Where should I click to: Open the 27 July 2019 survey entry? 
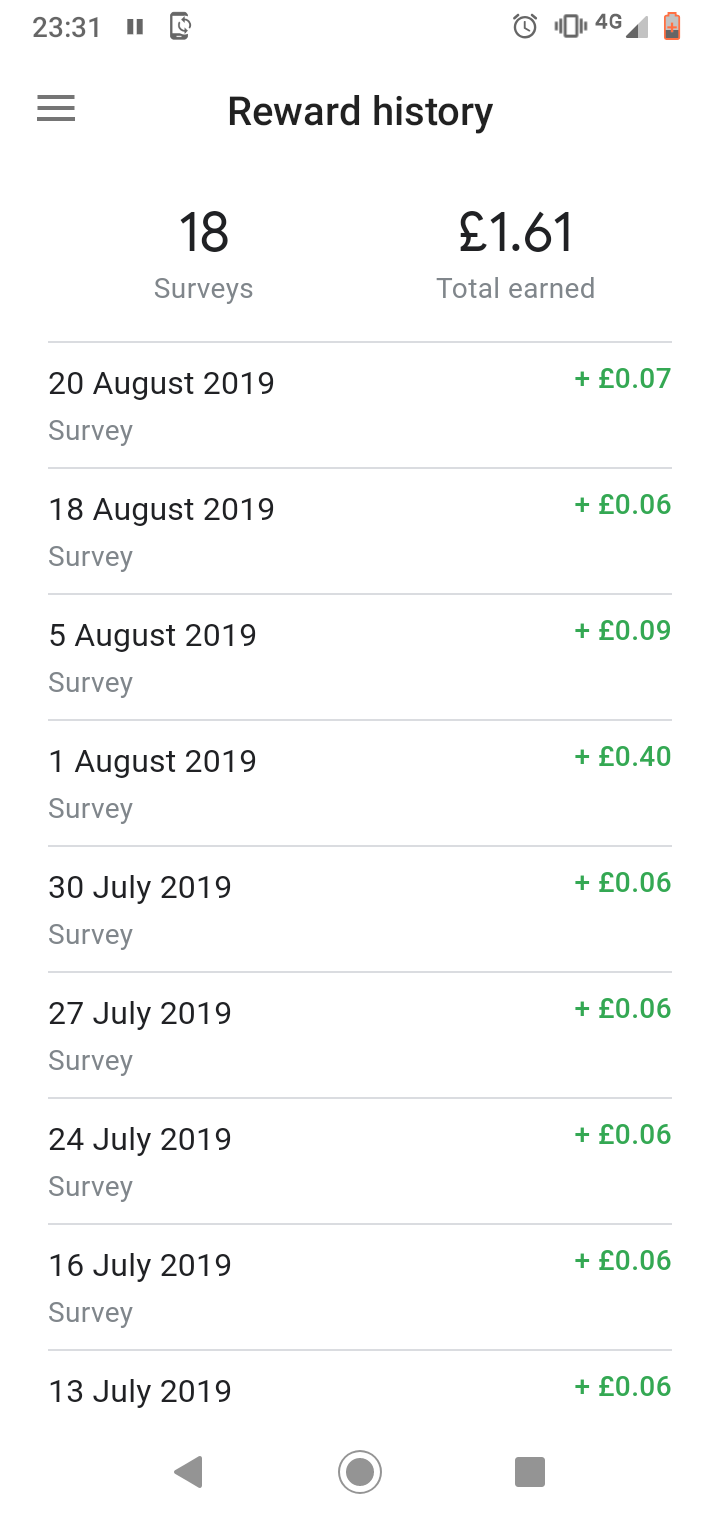(x=360, y=1036)
